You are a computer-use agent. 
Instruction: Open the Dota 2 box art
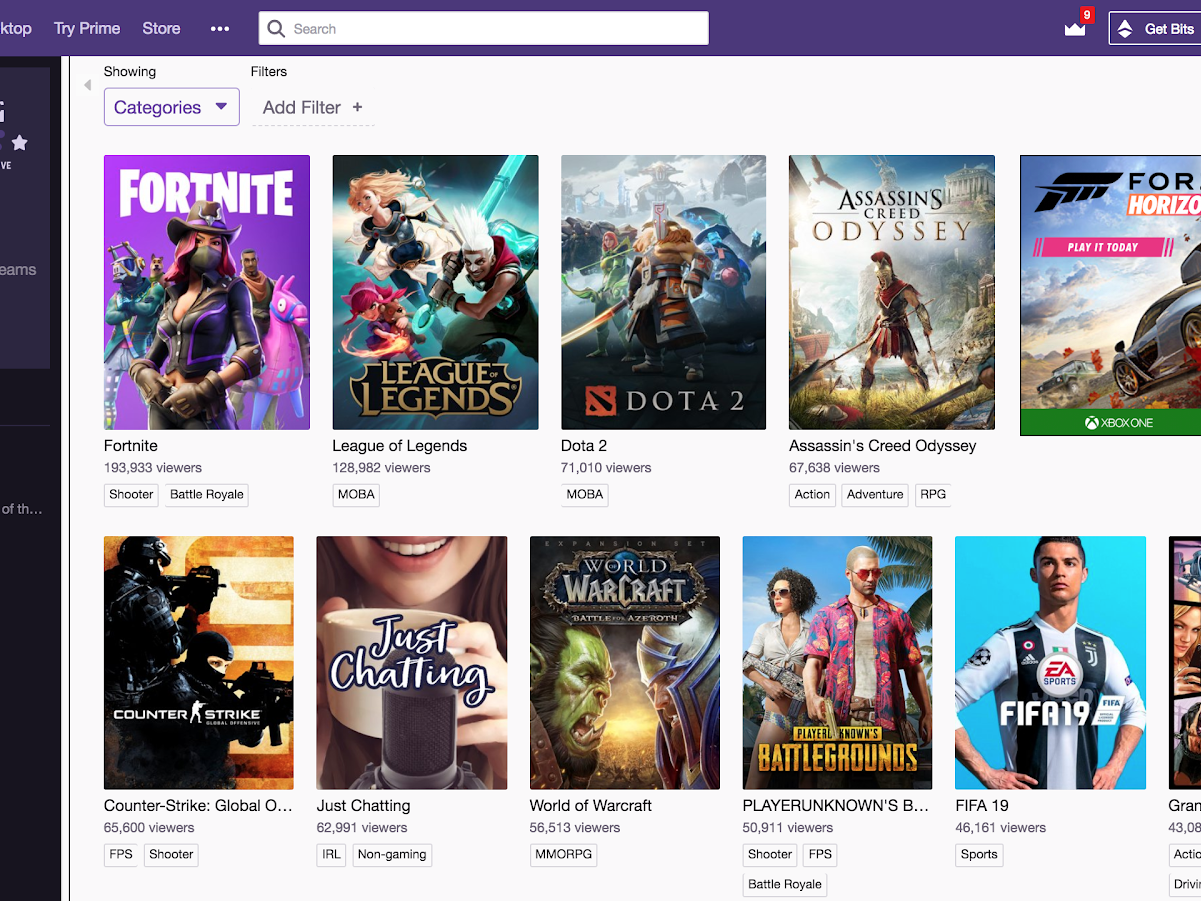click(x=663, y=292)
